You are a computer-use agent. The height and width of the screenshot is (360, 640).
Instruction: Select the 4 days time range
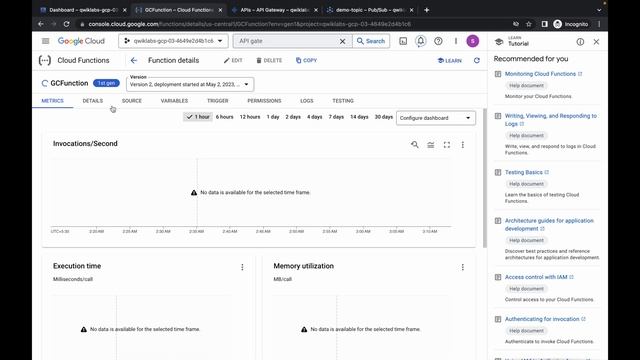pyautogui.click(x=315, y=117)
